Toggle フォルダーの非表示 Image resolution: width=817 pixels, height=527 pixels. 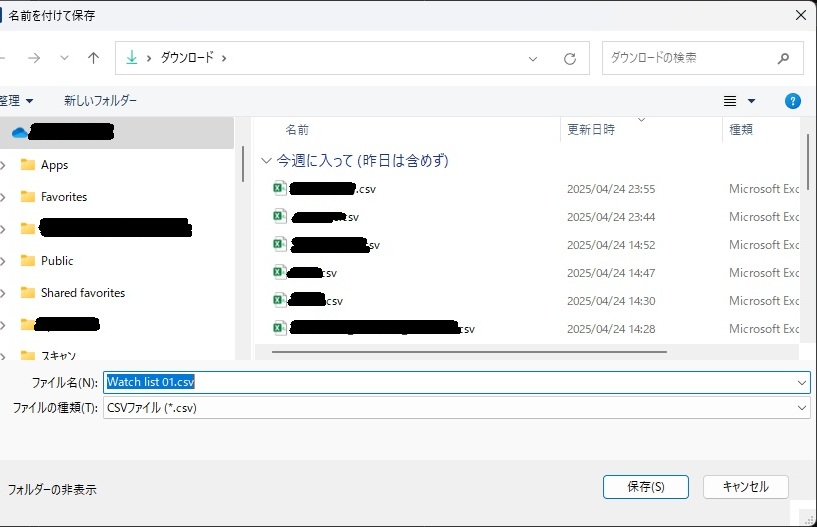point(52,489)
